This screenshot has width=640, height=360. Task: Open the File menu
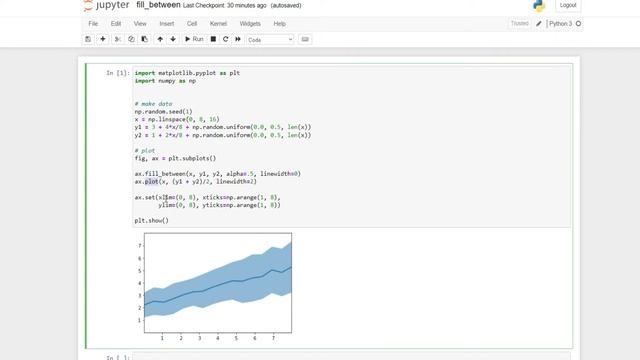(x=93, y=24)
